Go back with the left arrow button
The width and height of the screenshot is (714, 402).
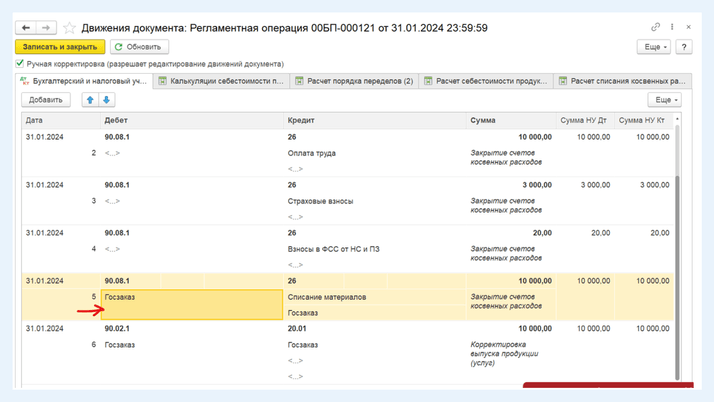[x=26, y=28]
